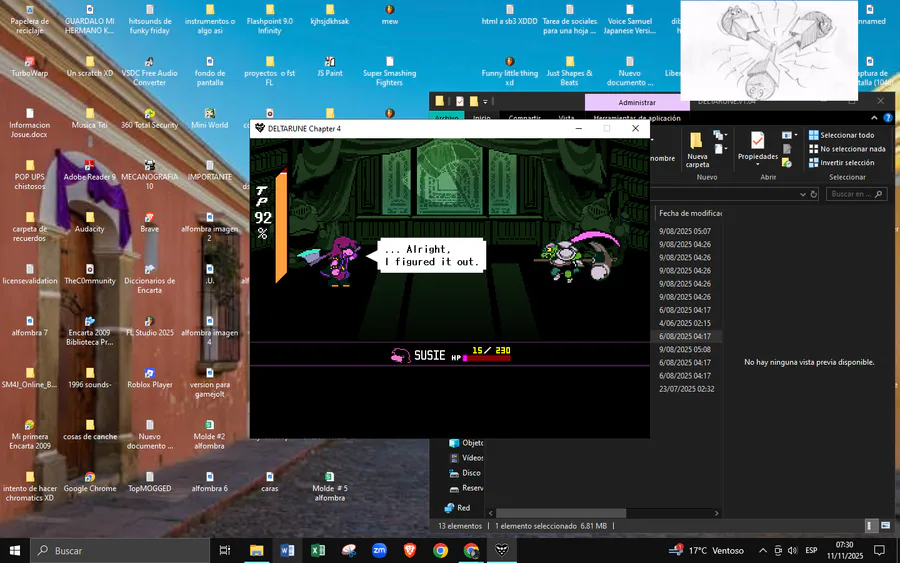Open the TopMOGGED desktop file

[149, 482]
